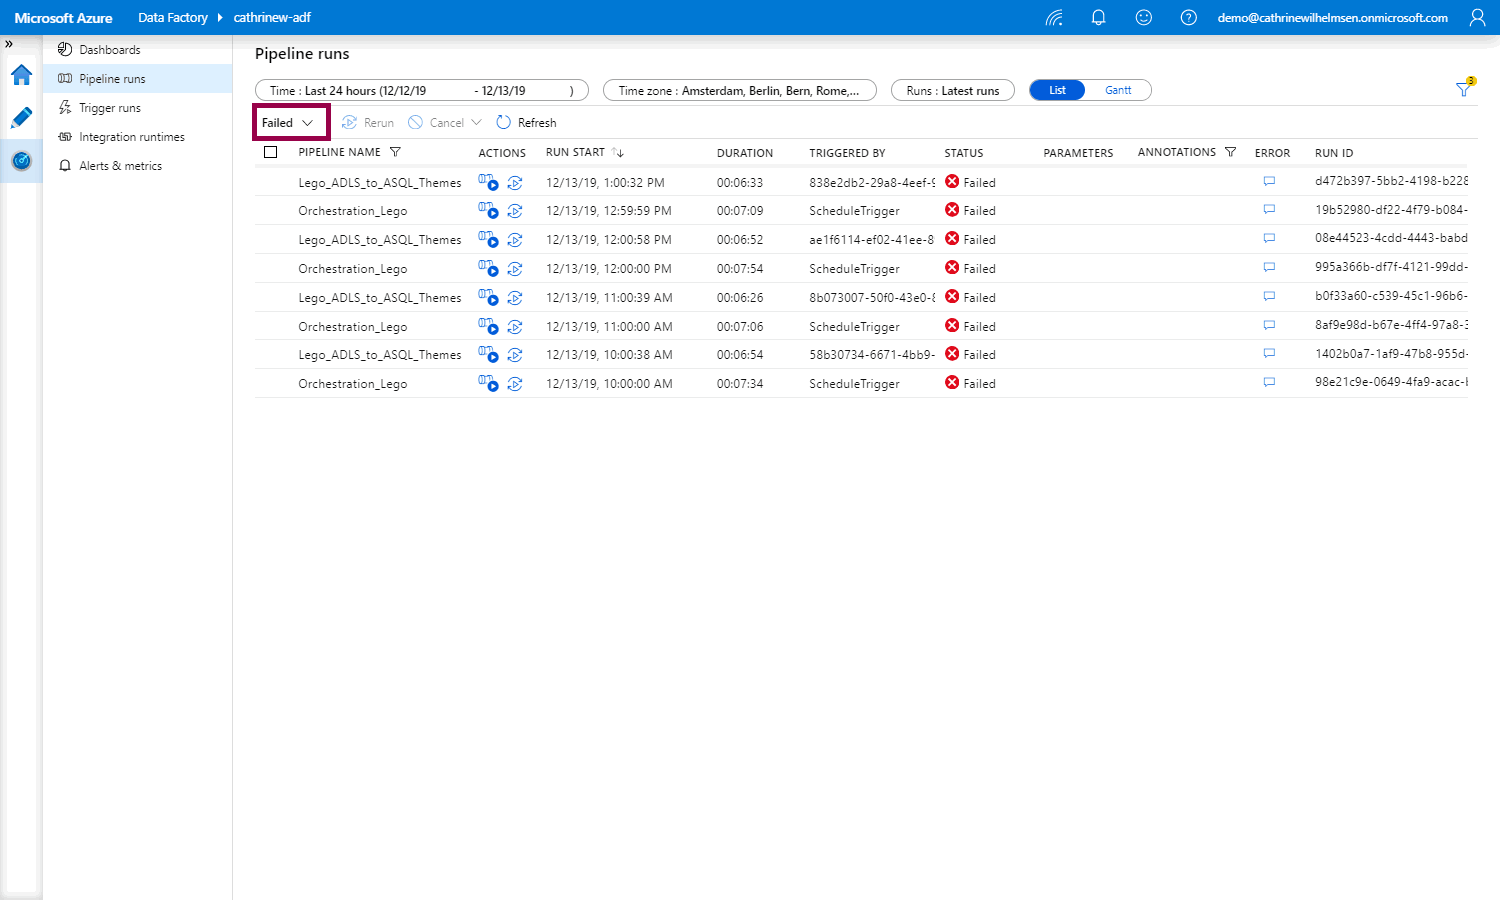Go to the Data Factory home icon
Screen dimensions: 1500x900
pos(21,75)
